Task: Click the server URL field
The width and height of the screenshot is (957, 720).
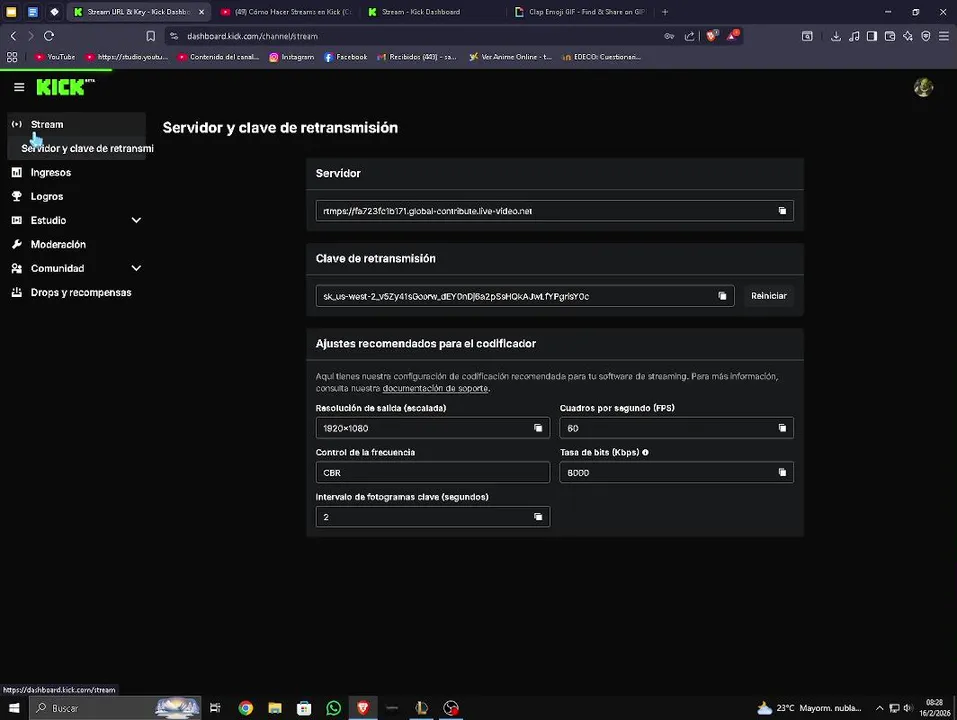Action: [554, 211]
